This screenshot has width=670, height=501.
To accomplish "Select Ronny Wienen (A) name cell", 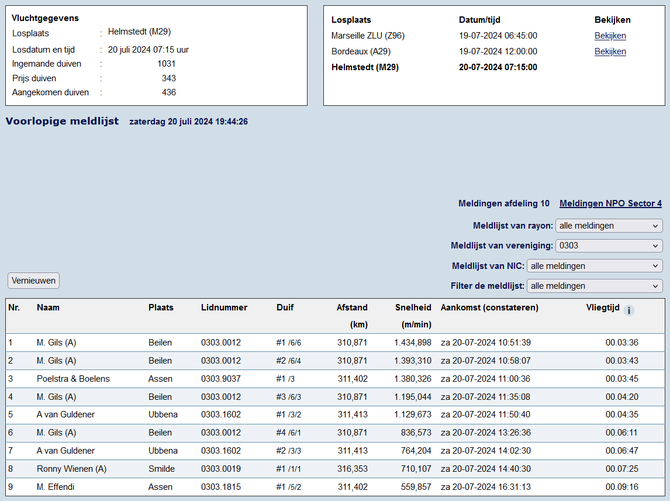I will 71,469.
